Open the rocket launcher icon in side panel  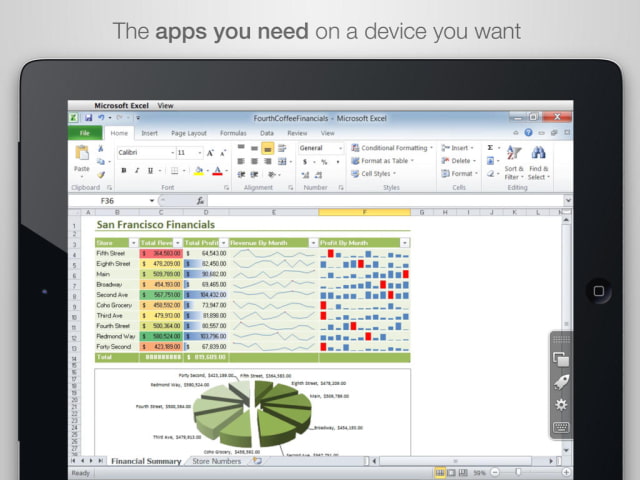(x=561, y=382)
